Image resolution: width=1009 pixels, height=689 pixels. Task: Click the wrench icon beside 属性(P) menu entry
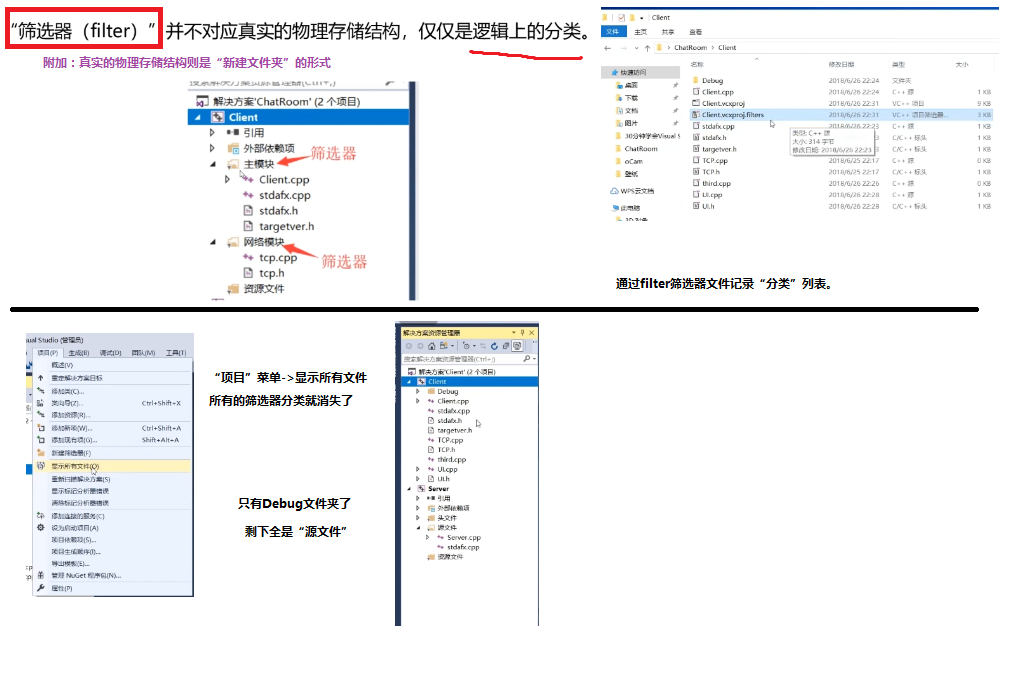(x=40, y=588)
